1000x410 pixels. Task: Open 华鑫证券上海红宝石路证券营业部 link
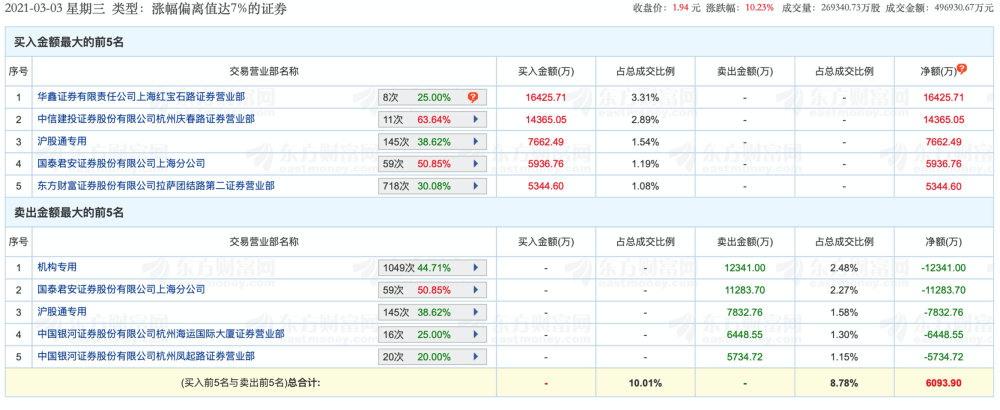(141, 98)
